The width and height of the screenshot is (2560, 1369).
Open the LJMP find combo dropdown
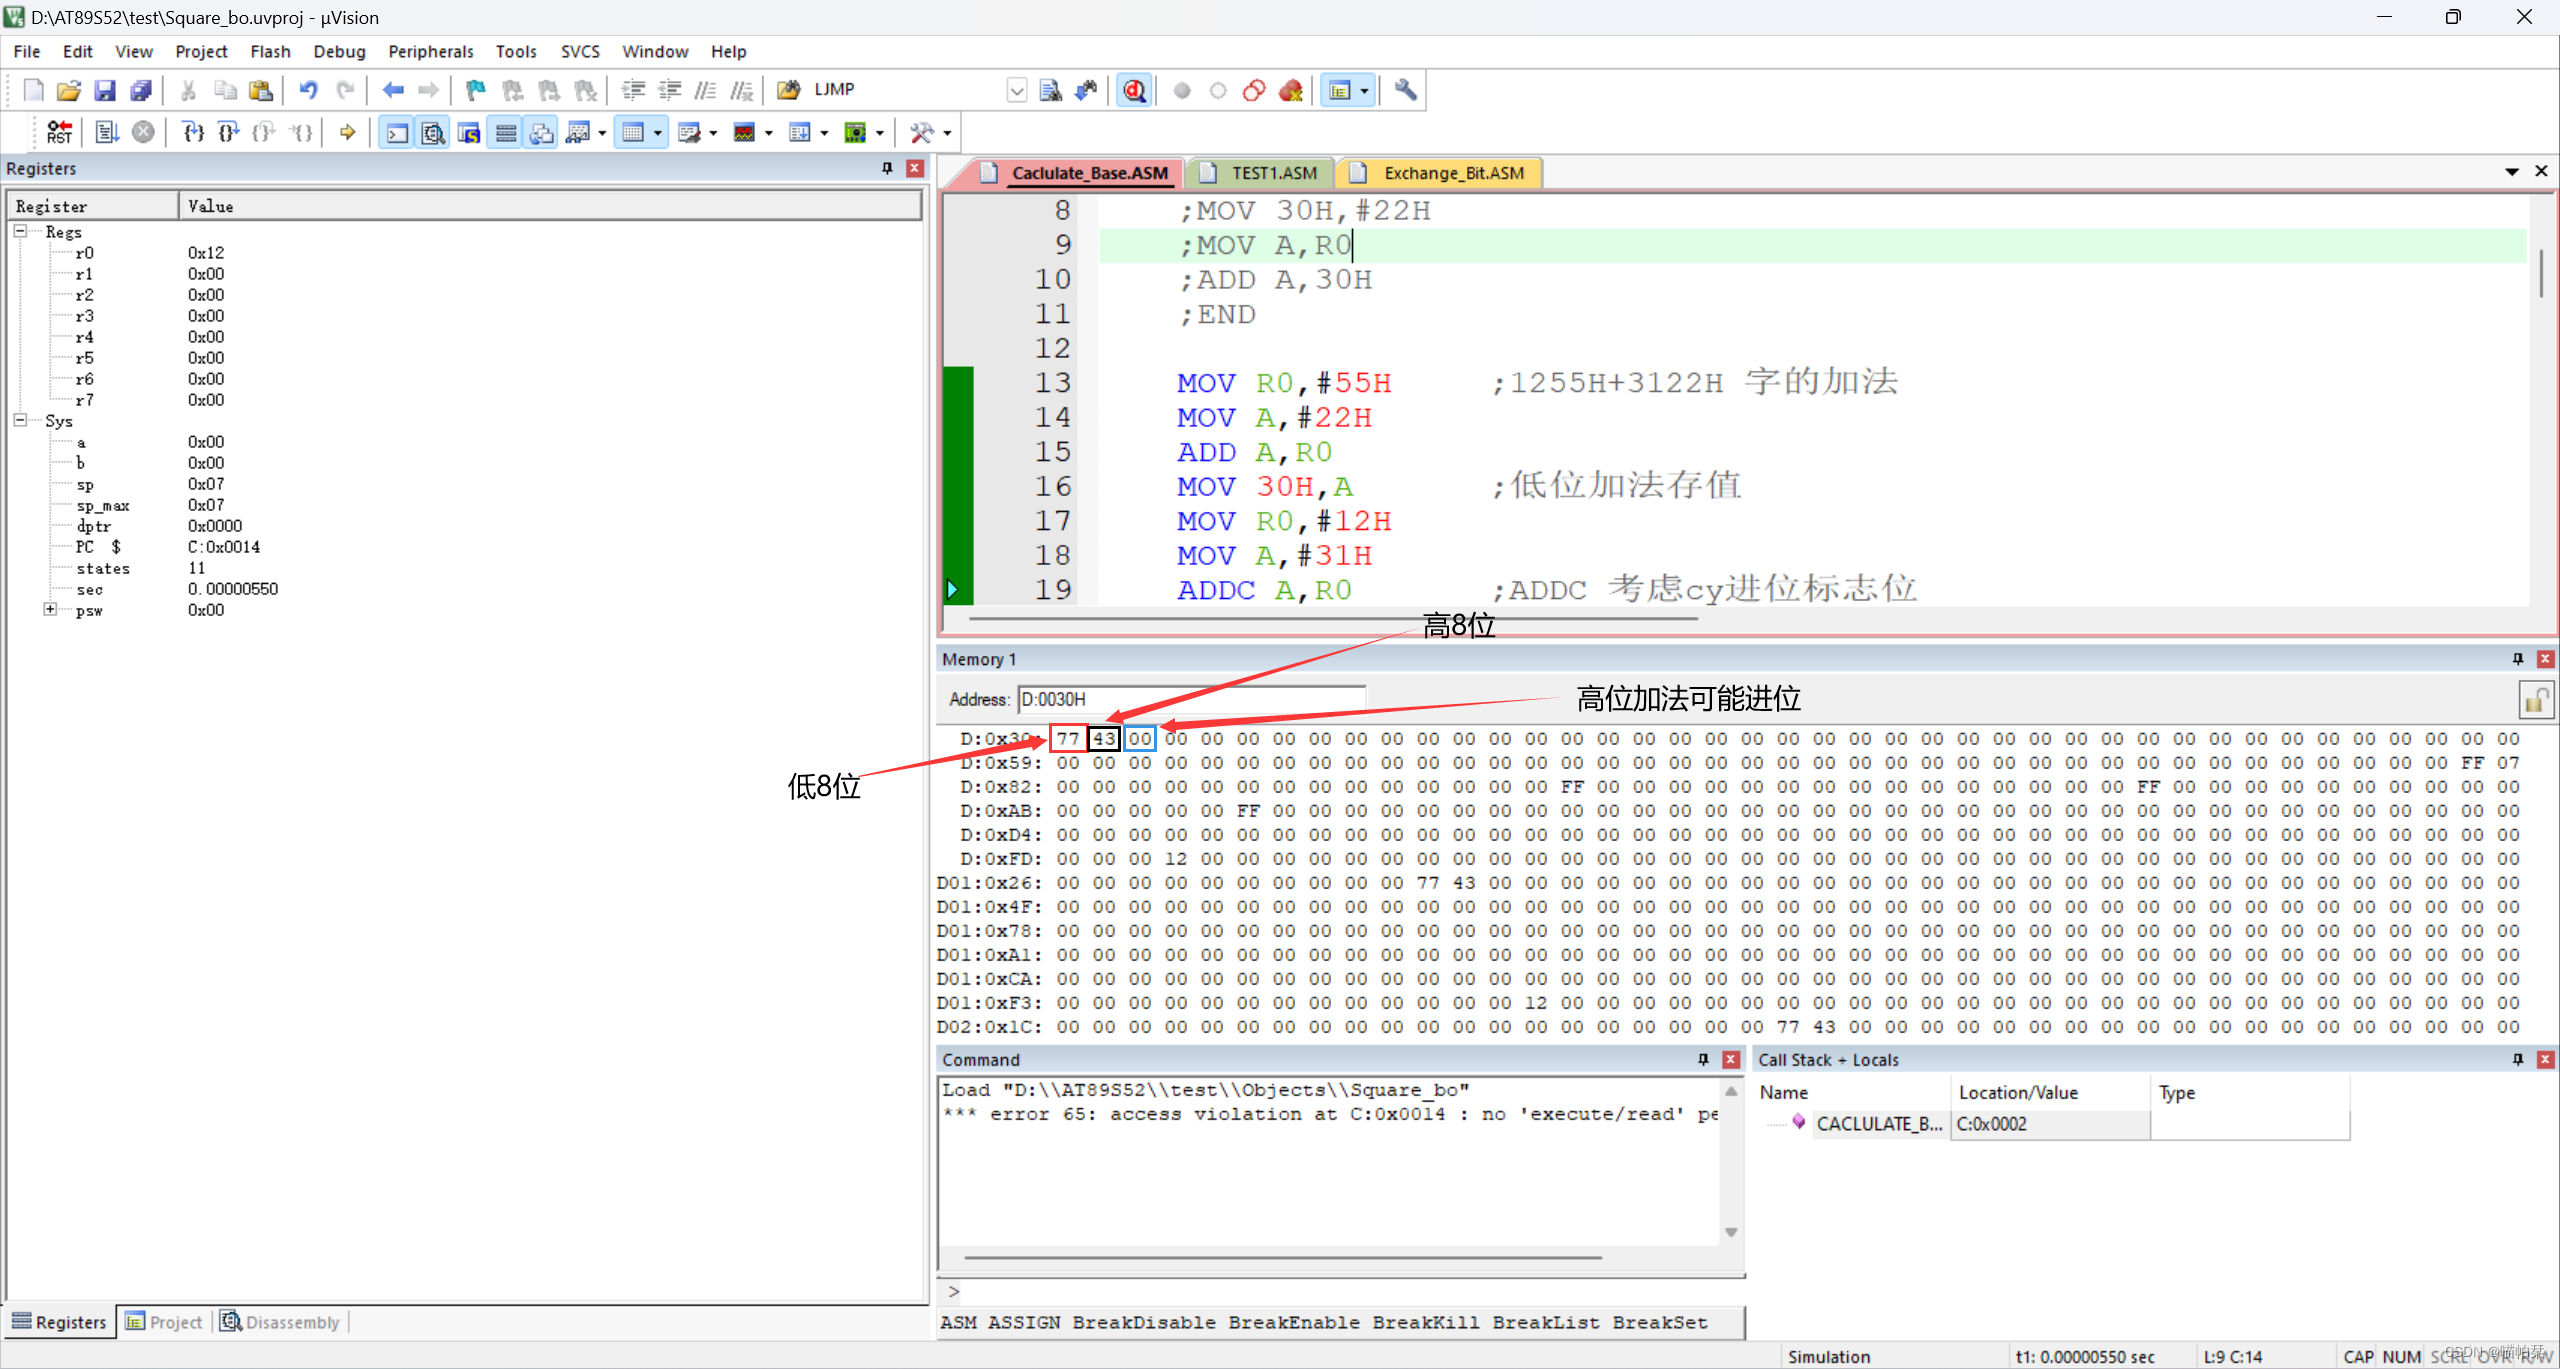pyautogui.click(x=1016, y=90)
